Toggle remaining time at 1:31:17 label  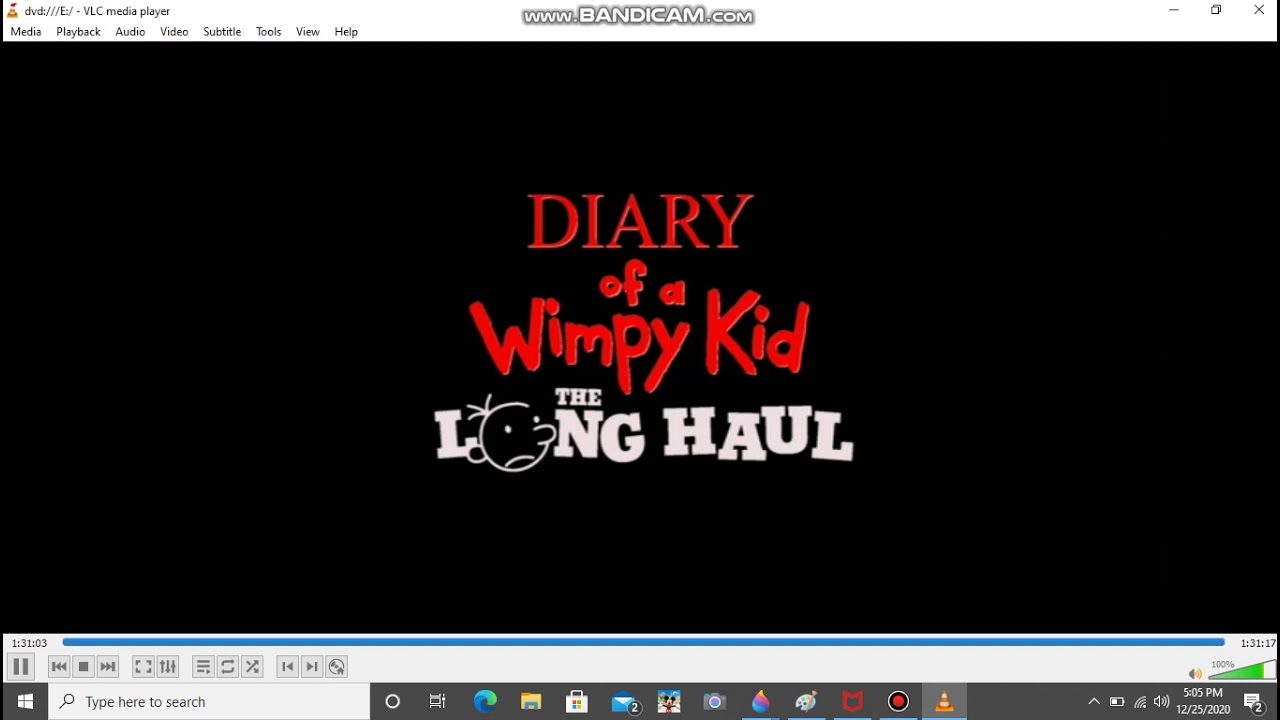tap(1257, 643)
